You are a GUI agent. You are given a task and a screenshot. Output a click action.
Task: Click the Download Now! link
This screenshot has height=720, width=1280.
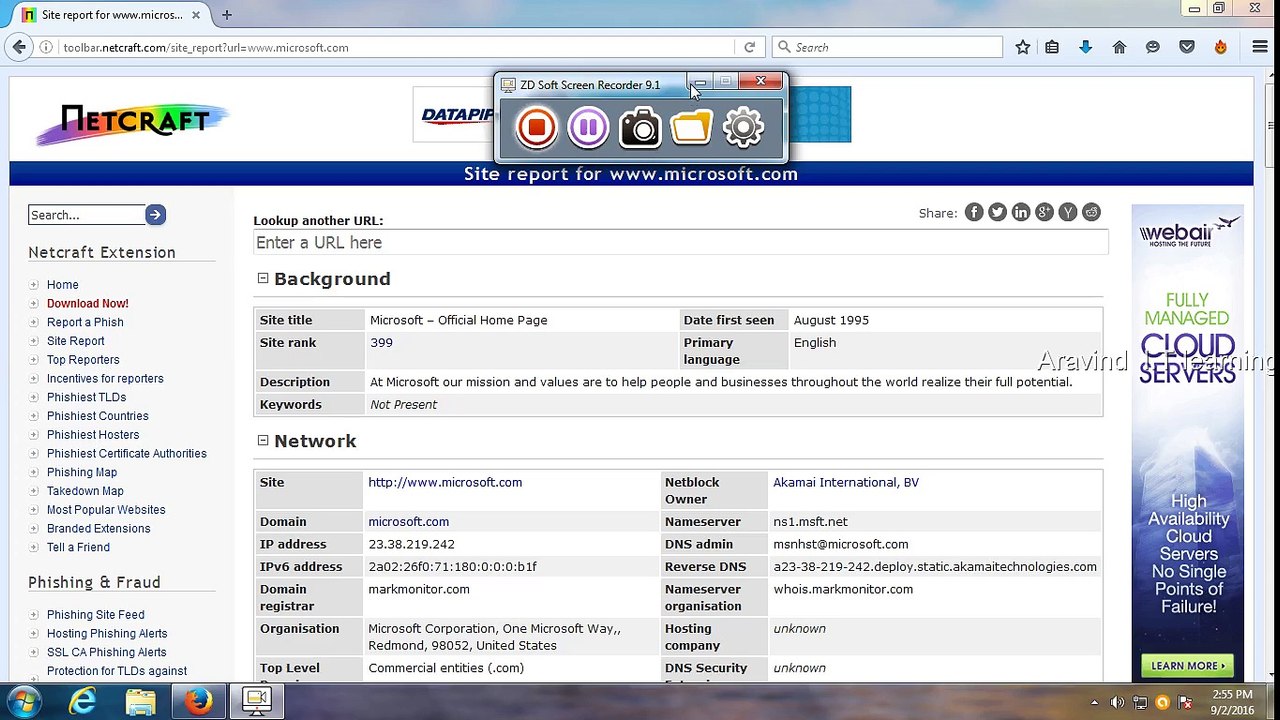point(87,303)
